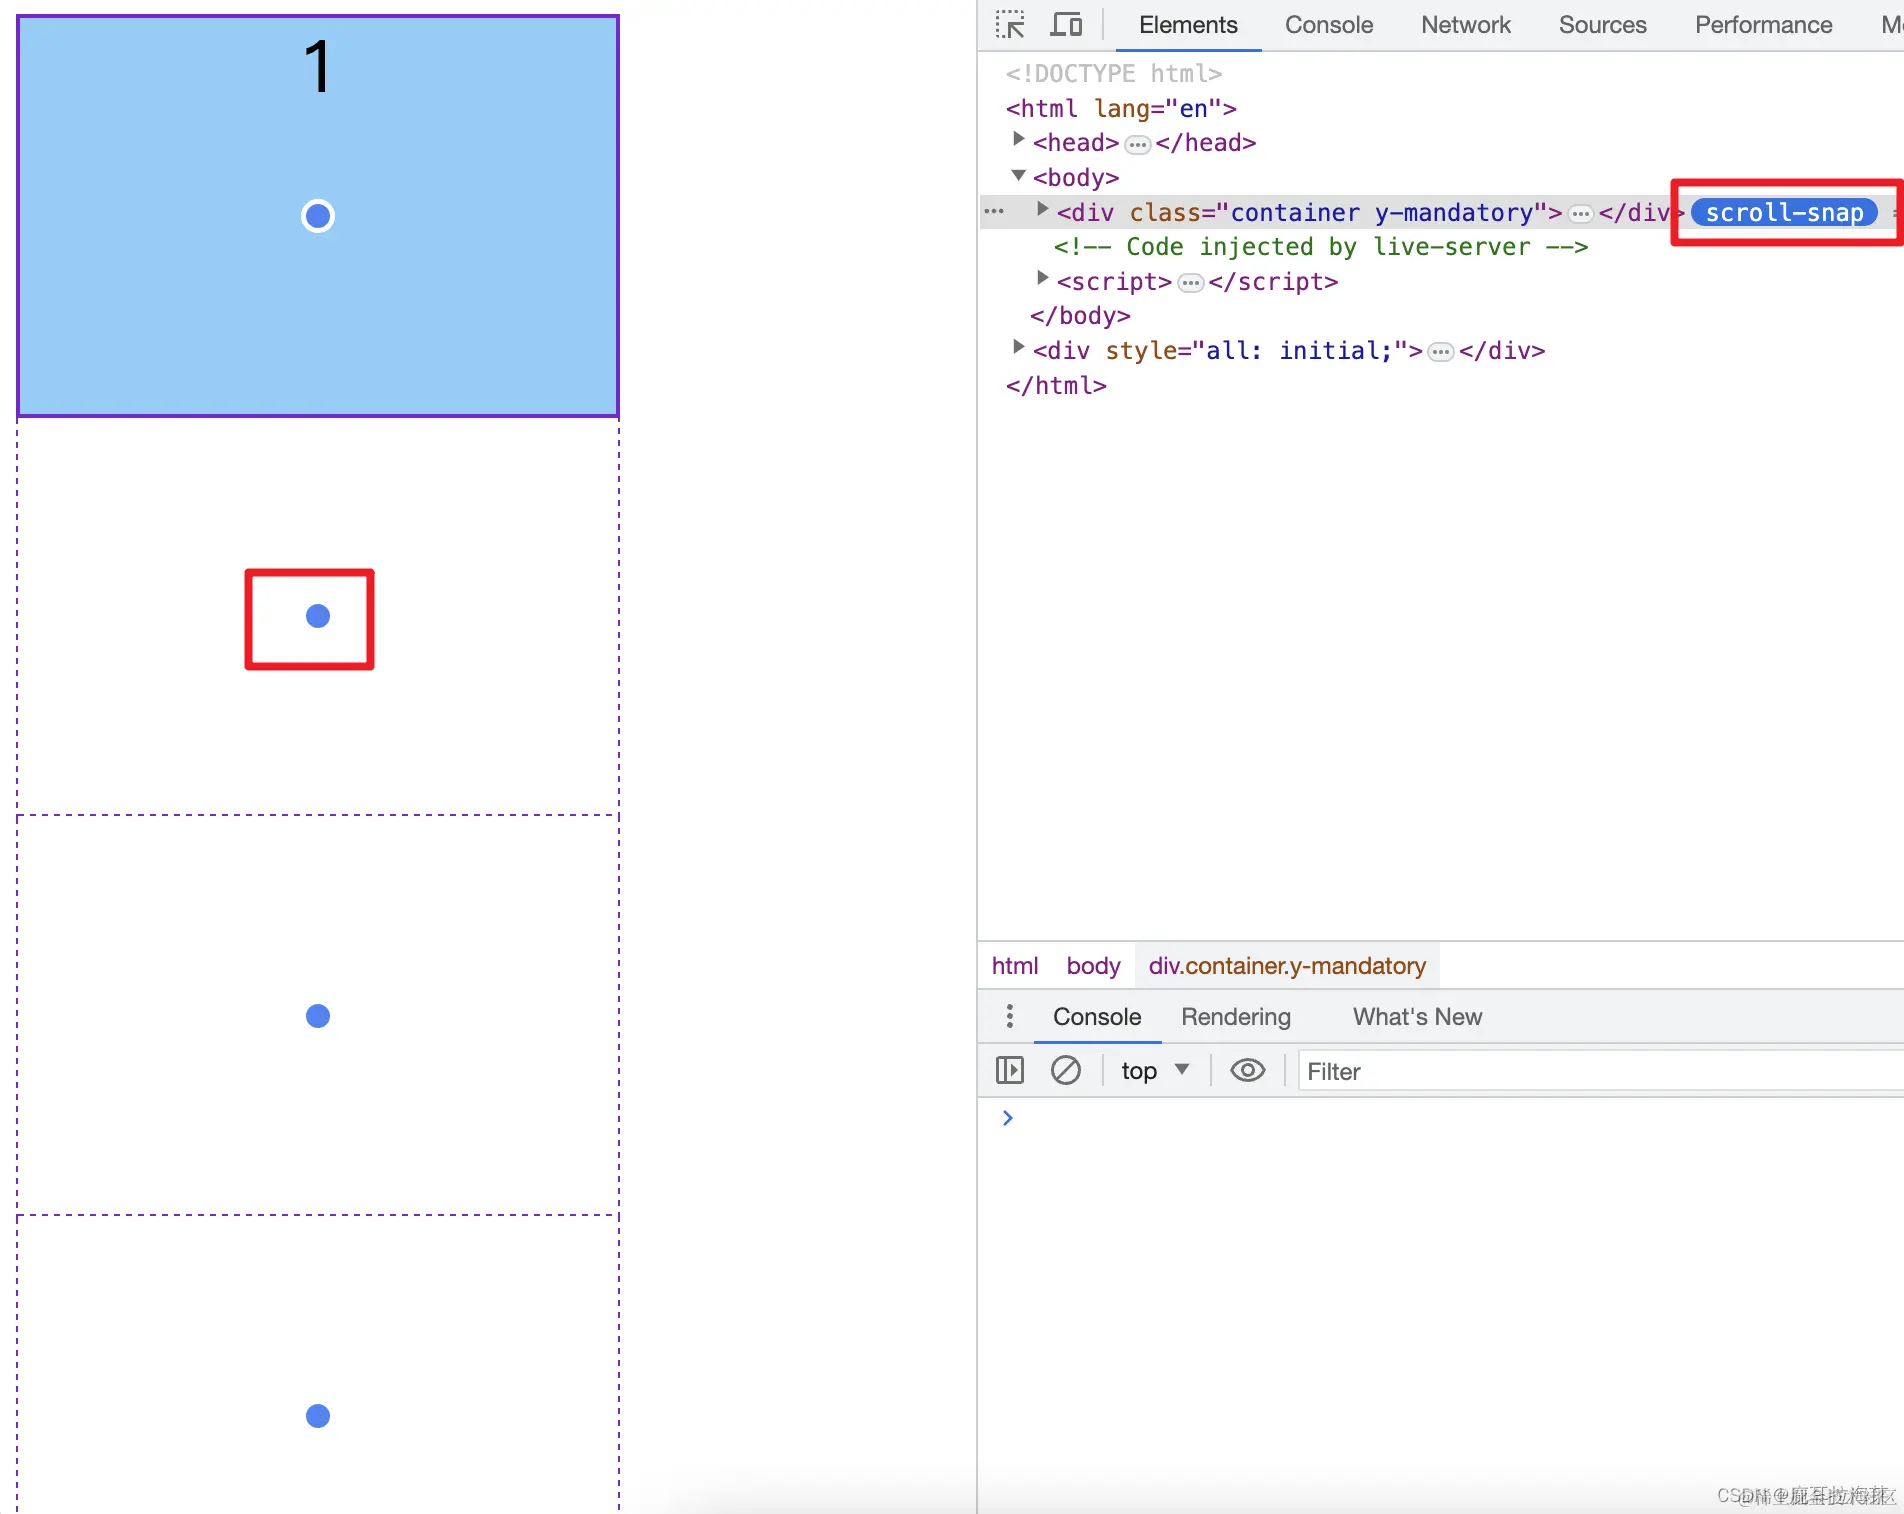Image resolution: width=1904 pixels, height=1514 pixels.
Task: Open the Network tab
Action: 1466,25
